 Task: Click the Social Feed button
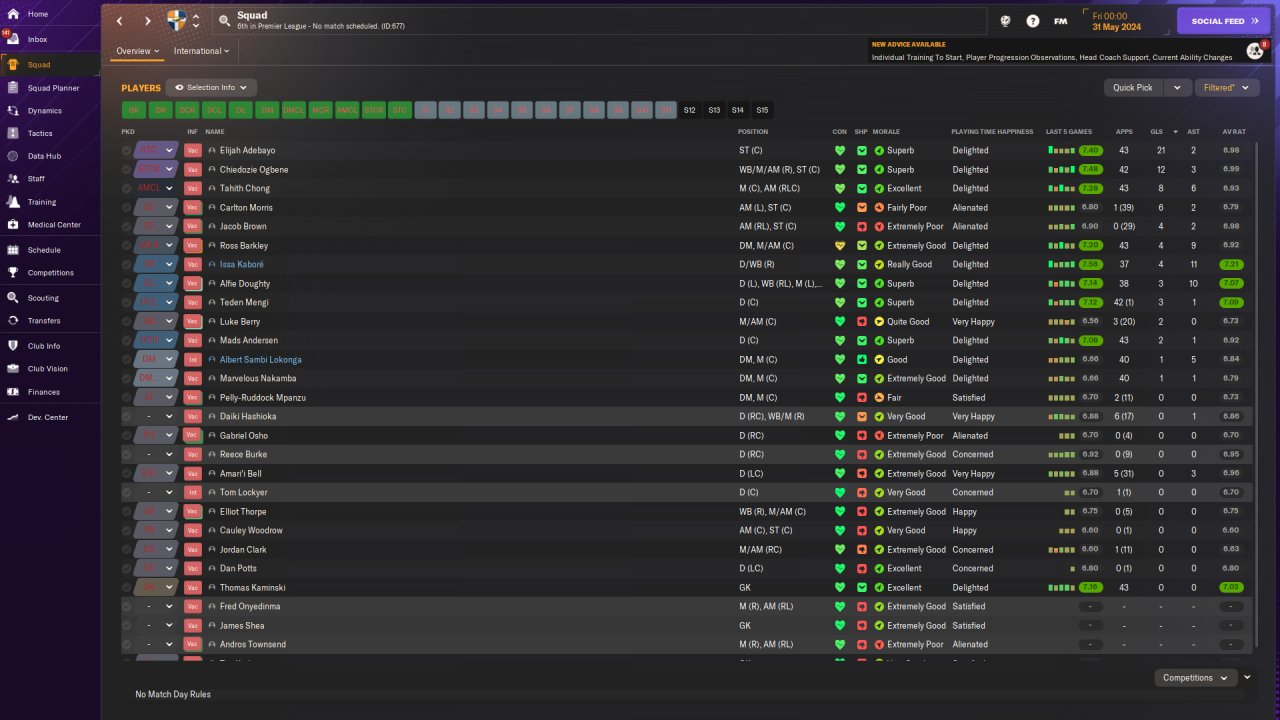[x=1223, y=21]
